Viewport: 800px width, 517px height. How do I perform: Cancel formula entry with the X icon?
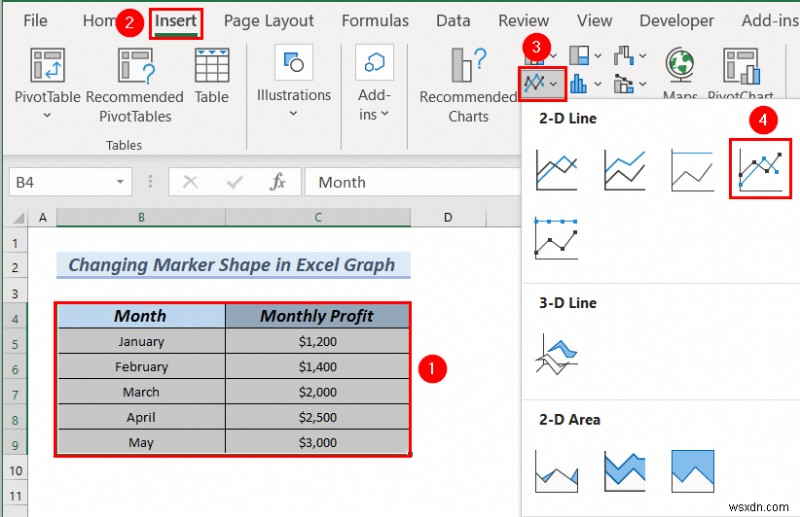pyautogui.click(x=190, y=182)
